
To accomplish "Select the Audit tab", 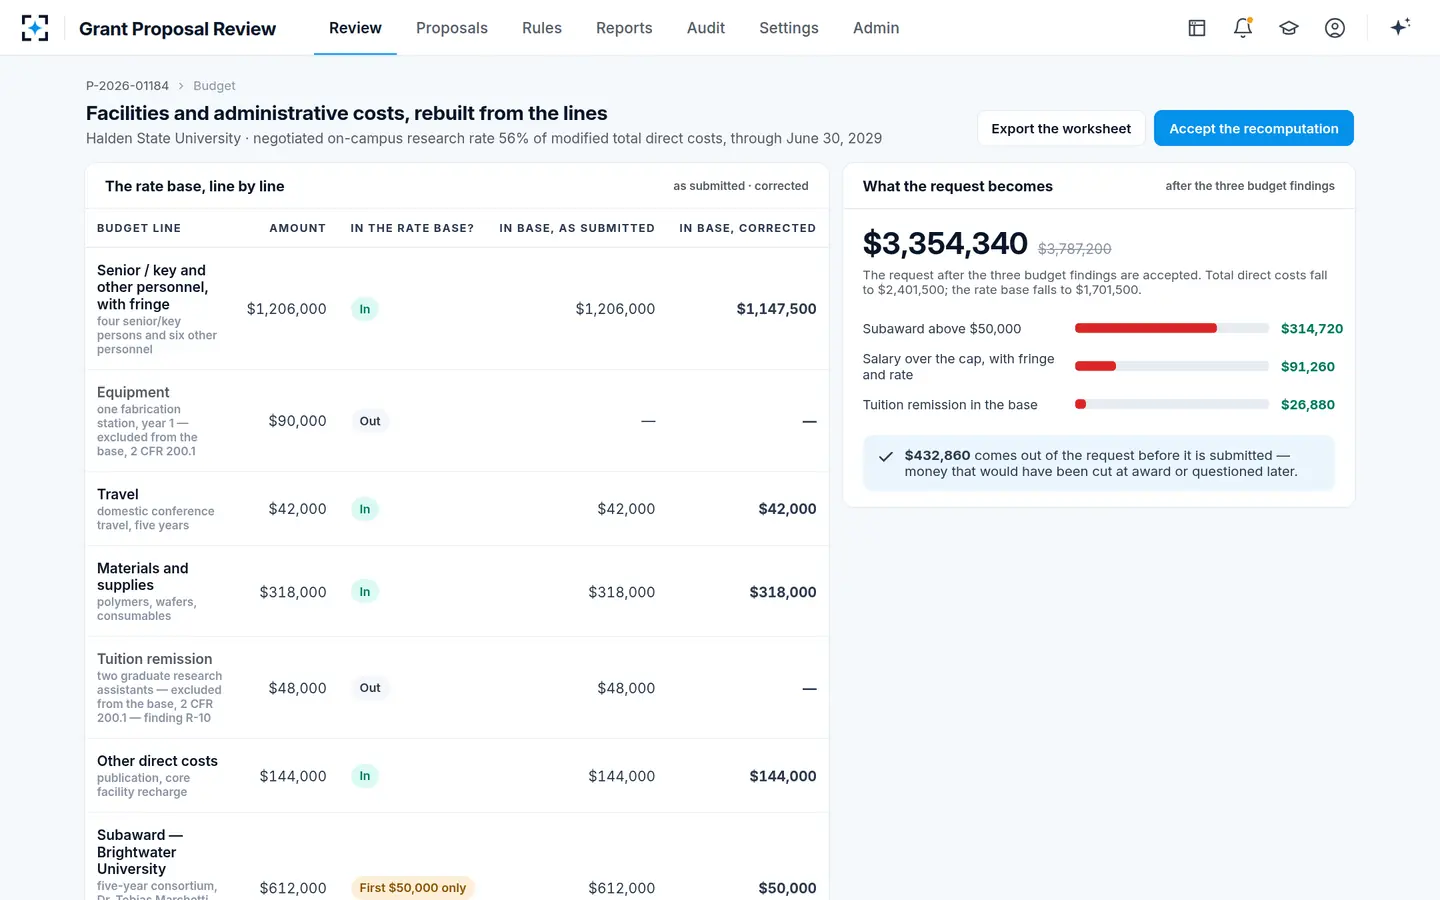I will click(706, 28).
